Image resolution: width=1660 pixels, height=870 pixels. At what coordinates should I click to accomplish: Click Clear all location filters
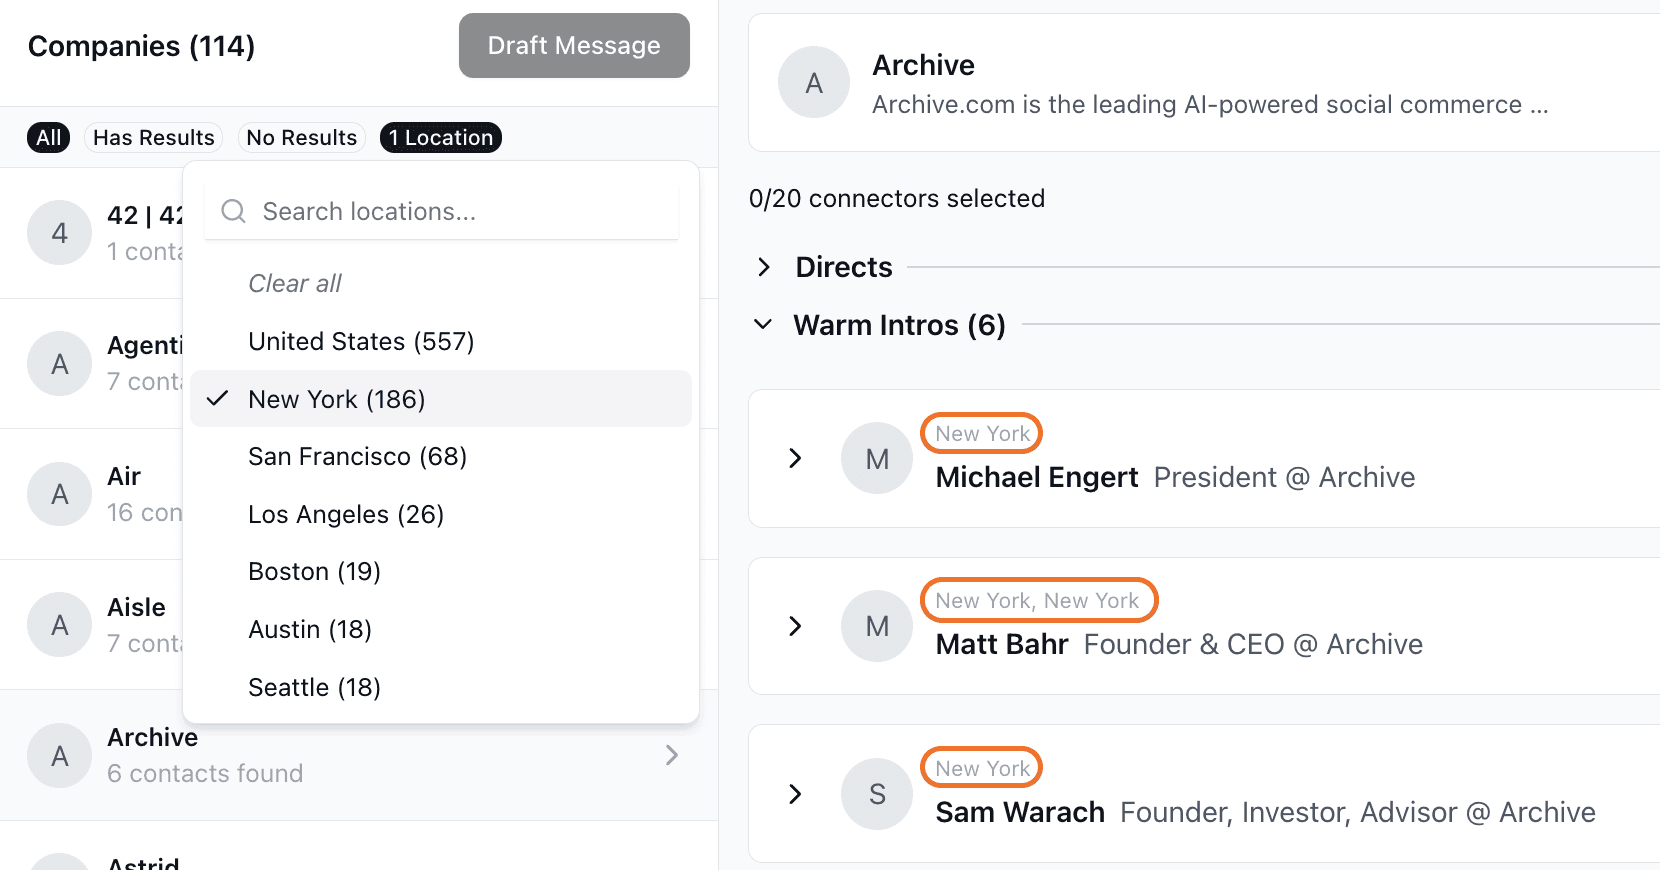294,284
